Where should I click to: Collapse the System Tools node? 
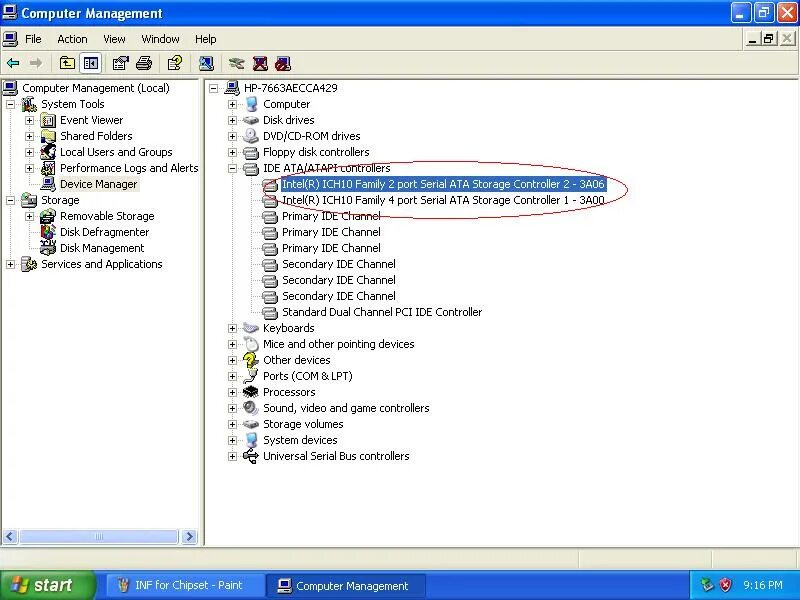[x=10, y=105]
